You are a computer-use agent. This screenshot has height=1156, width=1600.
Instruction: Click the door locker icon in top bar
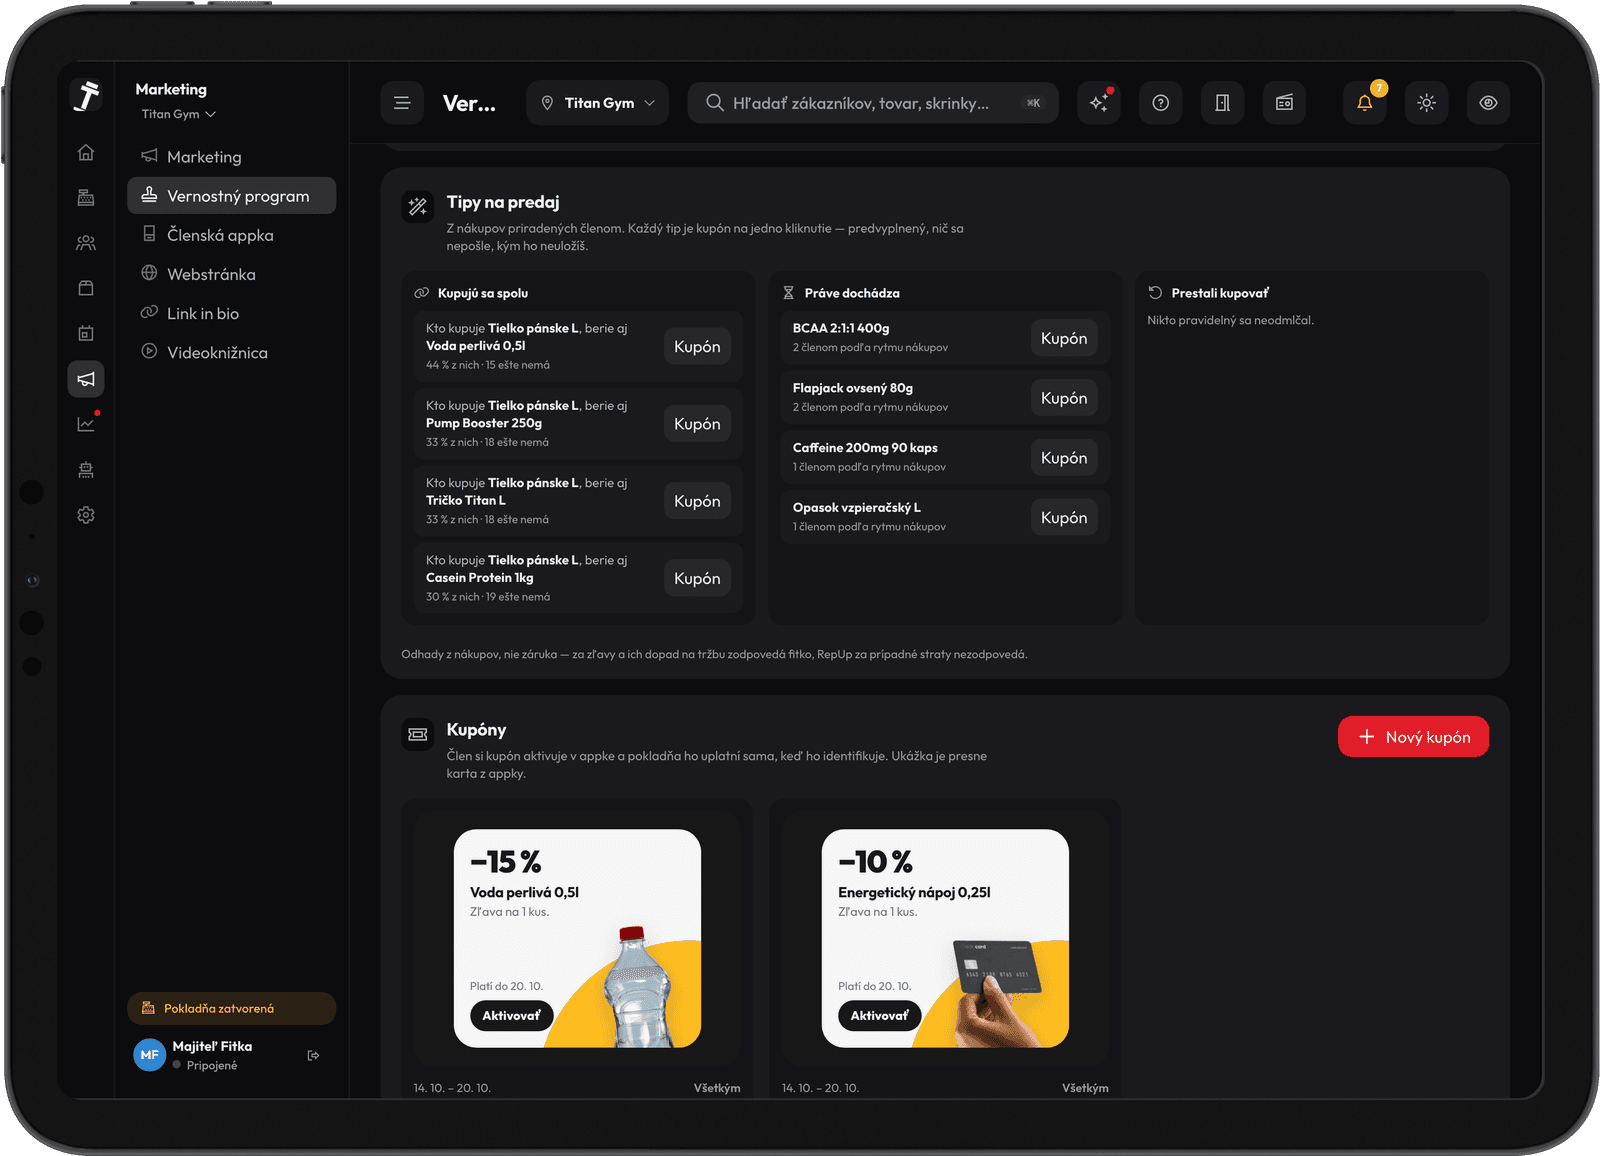(x=1222, y=103)
